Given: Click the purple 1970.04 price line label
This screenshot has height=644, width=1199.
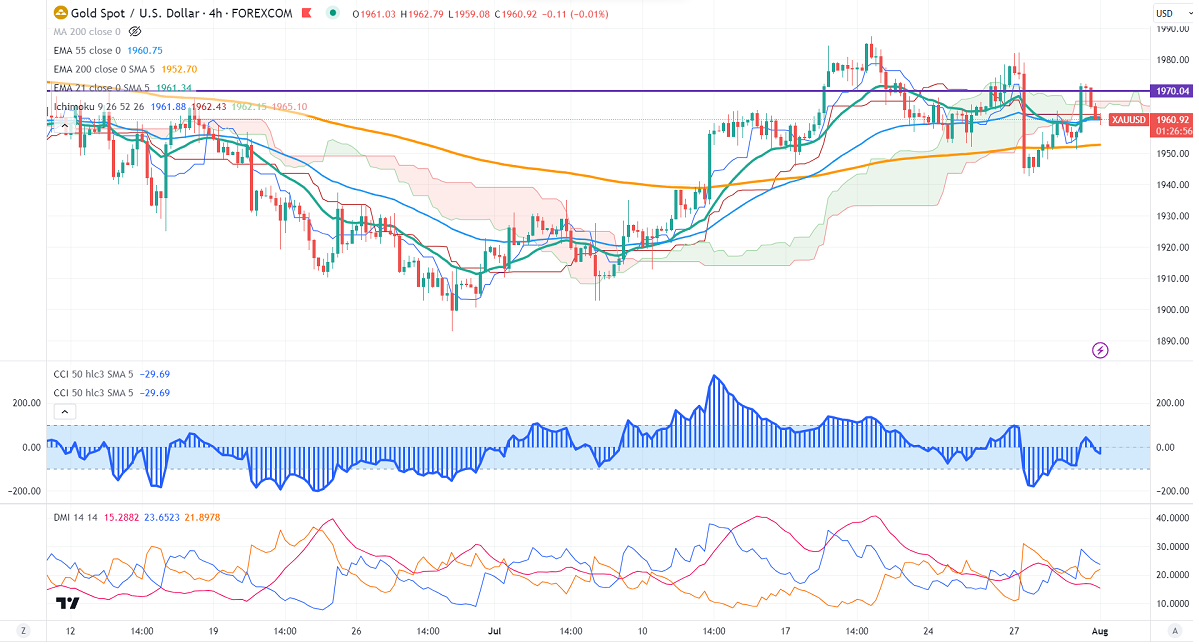Looking at the screenshot, I should point(1171,91).
